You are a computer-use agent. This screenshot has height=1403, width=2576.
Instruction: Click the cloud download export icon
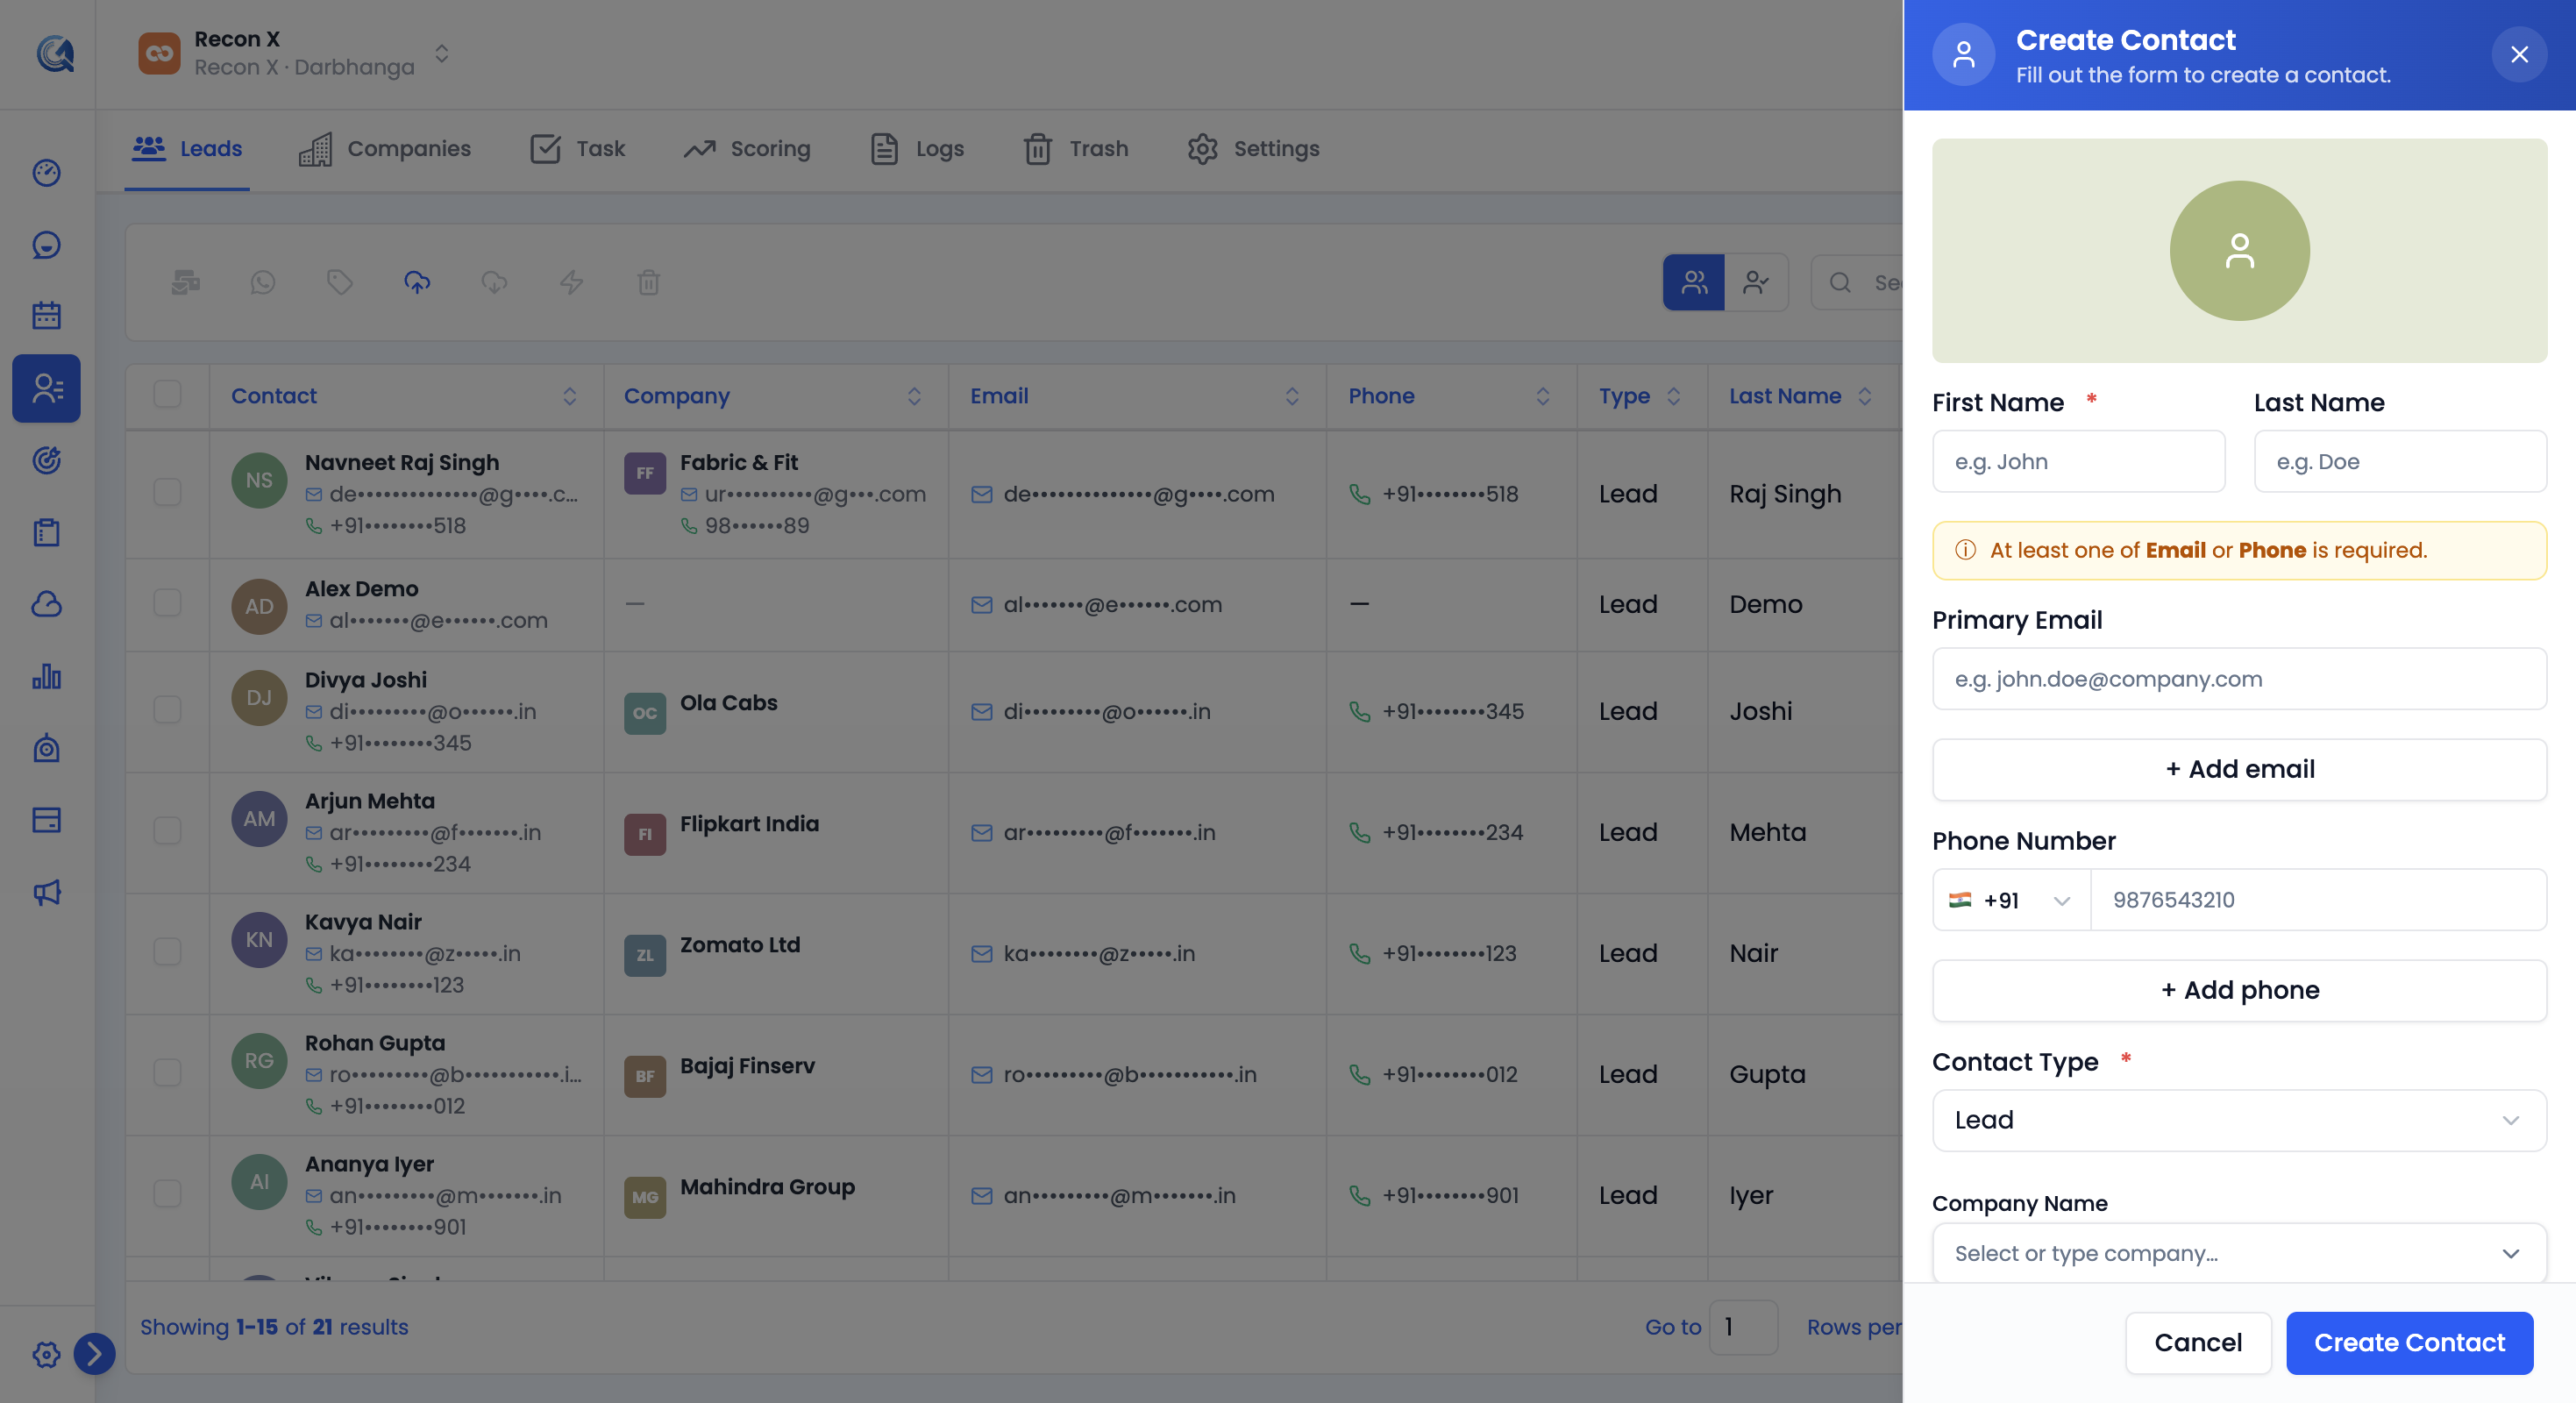coord(494,283)
